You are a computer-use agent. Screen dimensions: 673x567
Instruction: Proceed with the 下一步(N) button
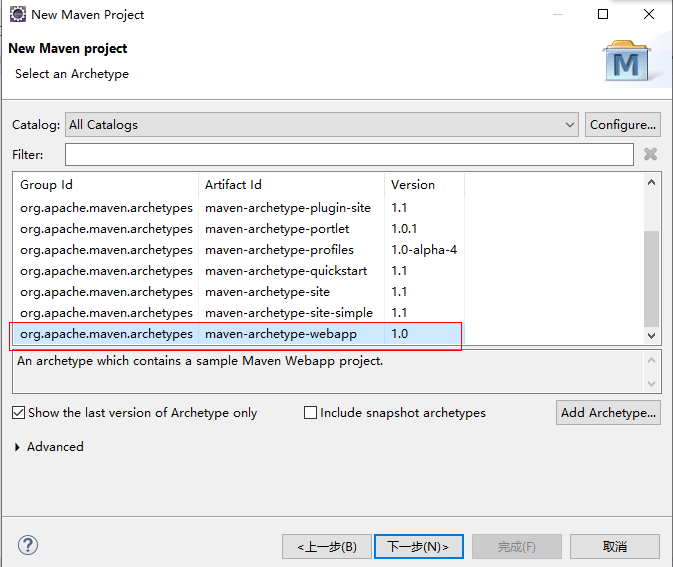click(x=418, y=546)
